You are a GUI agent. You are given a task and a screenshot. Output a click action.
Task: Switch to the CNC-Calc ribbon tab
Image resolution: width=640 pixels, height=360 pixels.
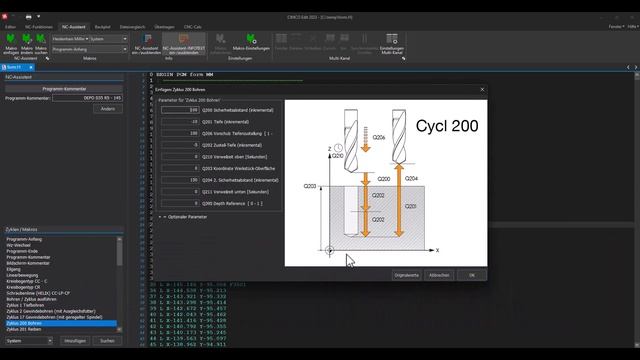(192, 27)
